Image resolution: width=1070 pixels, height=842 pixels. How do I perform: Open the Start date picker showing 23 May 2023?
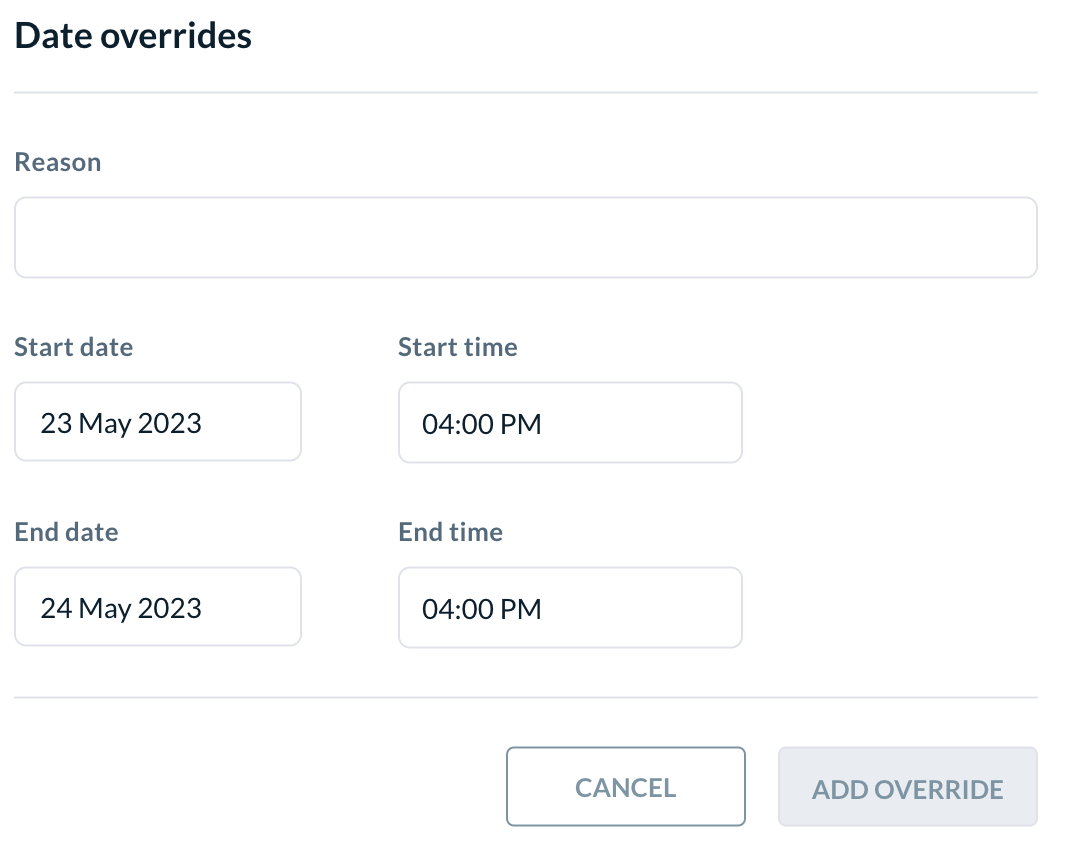coord(157,421)
